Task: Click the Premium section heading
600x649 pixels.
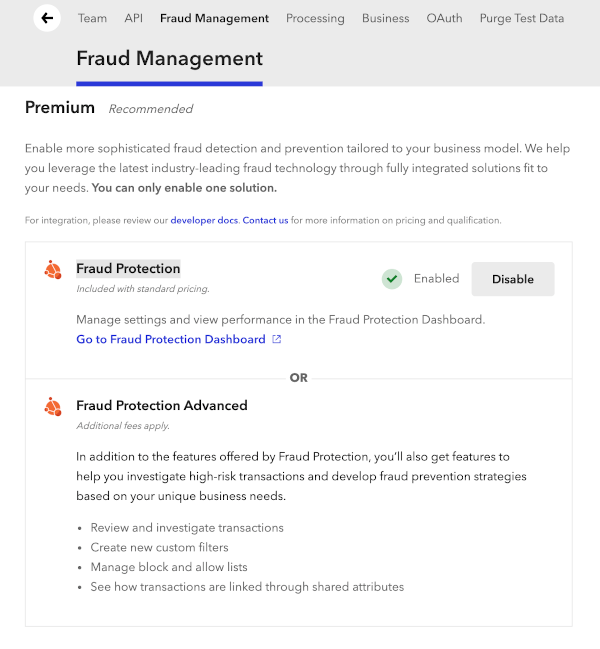Action: click(x=60, y=108)
